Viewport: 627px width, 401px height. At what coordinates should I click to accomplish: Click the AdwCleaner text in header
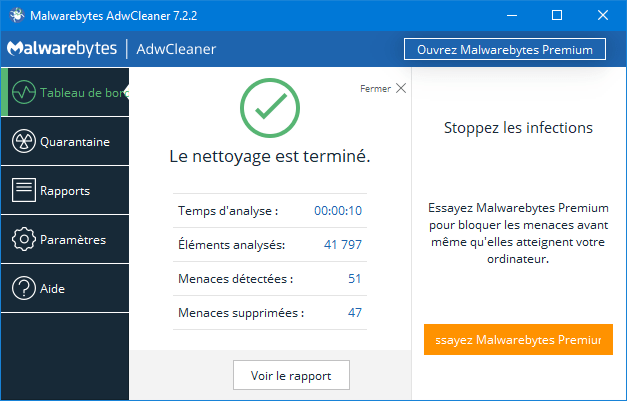click(176, 49)
